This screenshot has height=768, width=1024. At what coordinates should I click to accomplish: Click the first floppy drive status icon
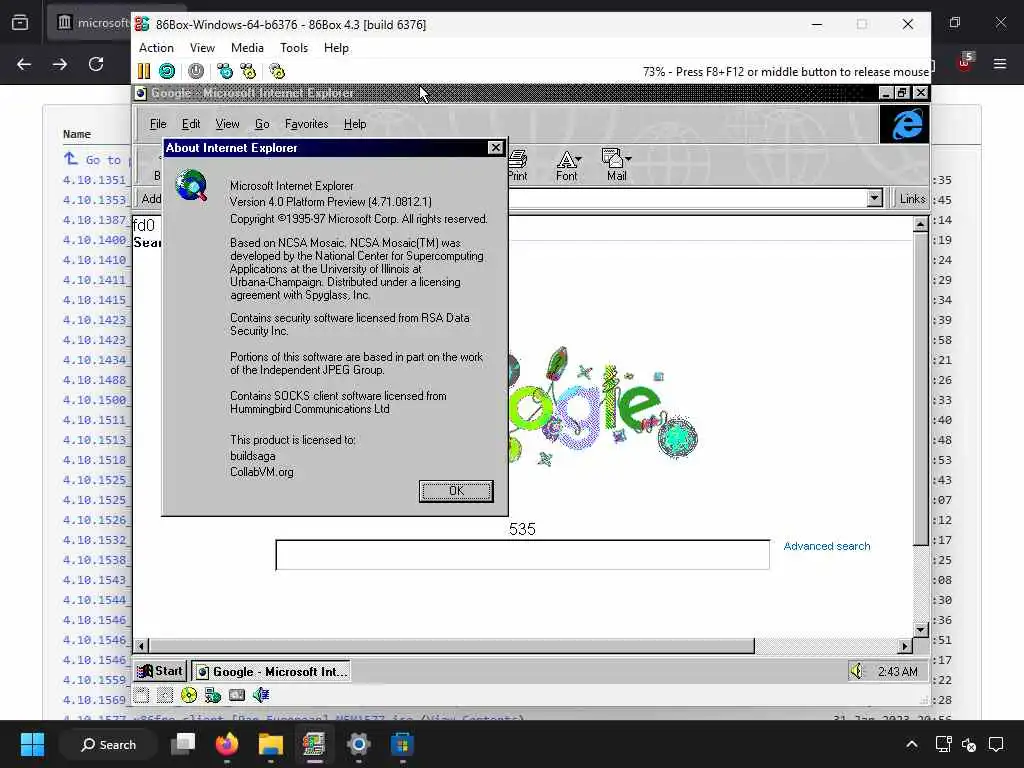click(141, 696)
